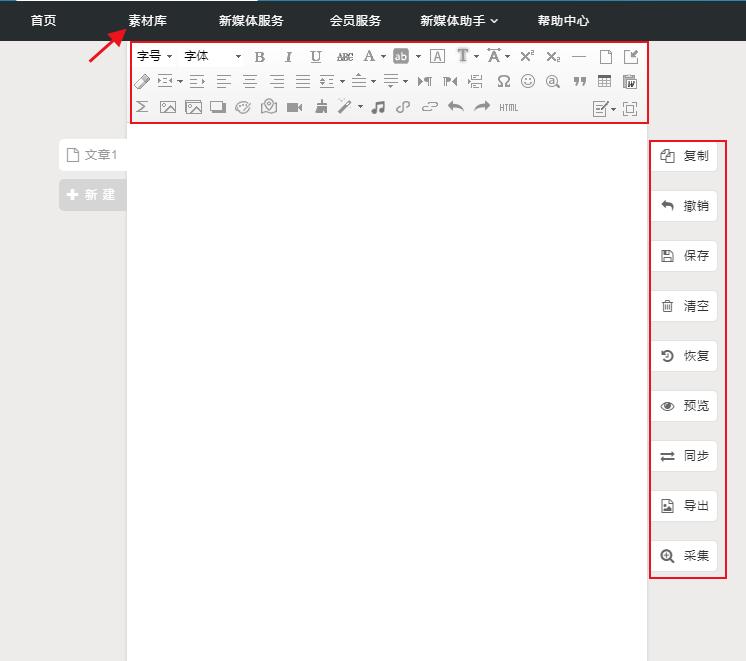Image resolution: width=746 pixels, height=661 pixels.
Task: Toggle bold formatting in editor toolbar
Action: [x=259, y=57]
